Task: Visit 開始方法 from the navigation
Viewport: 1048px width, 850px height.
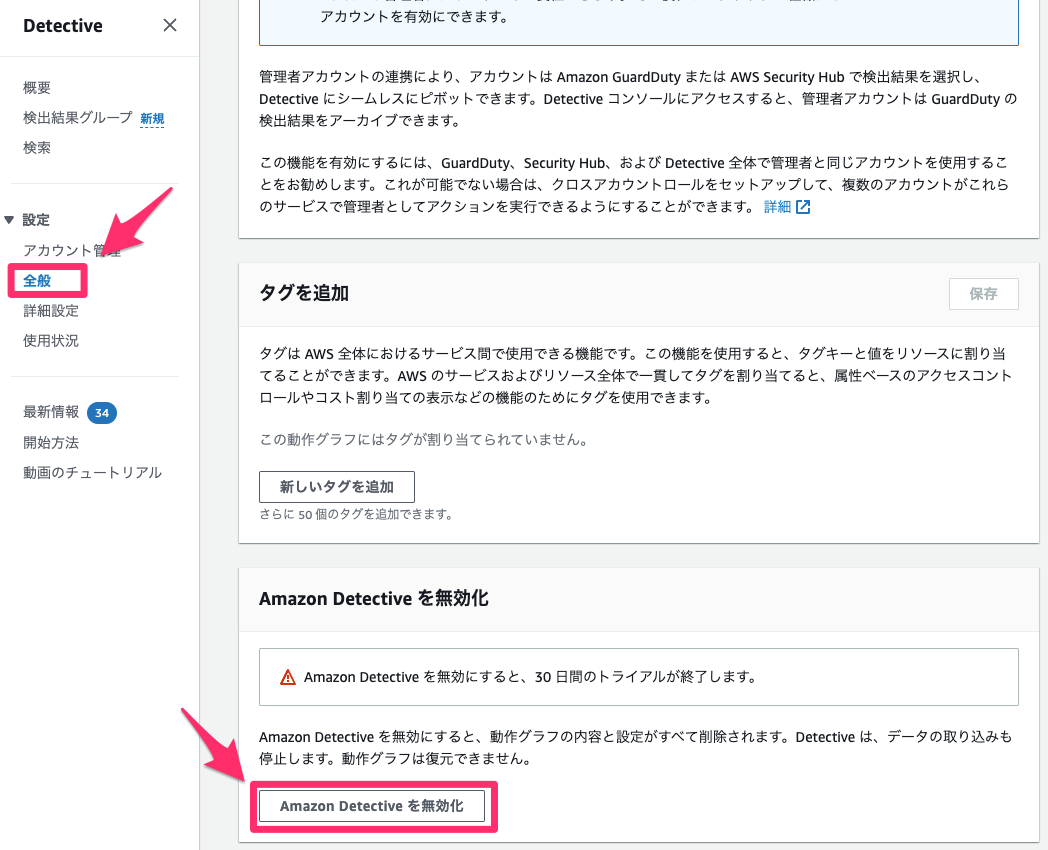Action: pyautogui.click(x=52, y=442)
